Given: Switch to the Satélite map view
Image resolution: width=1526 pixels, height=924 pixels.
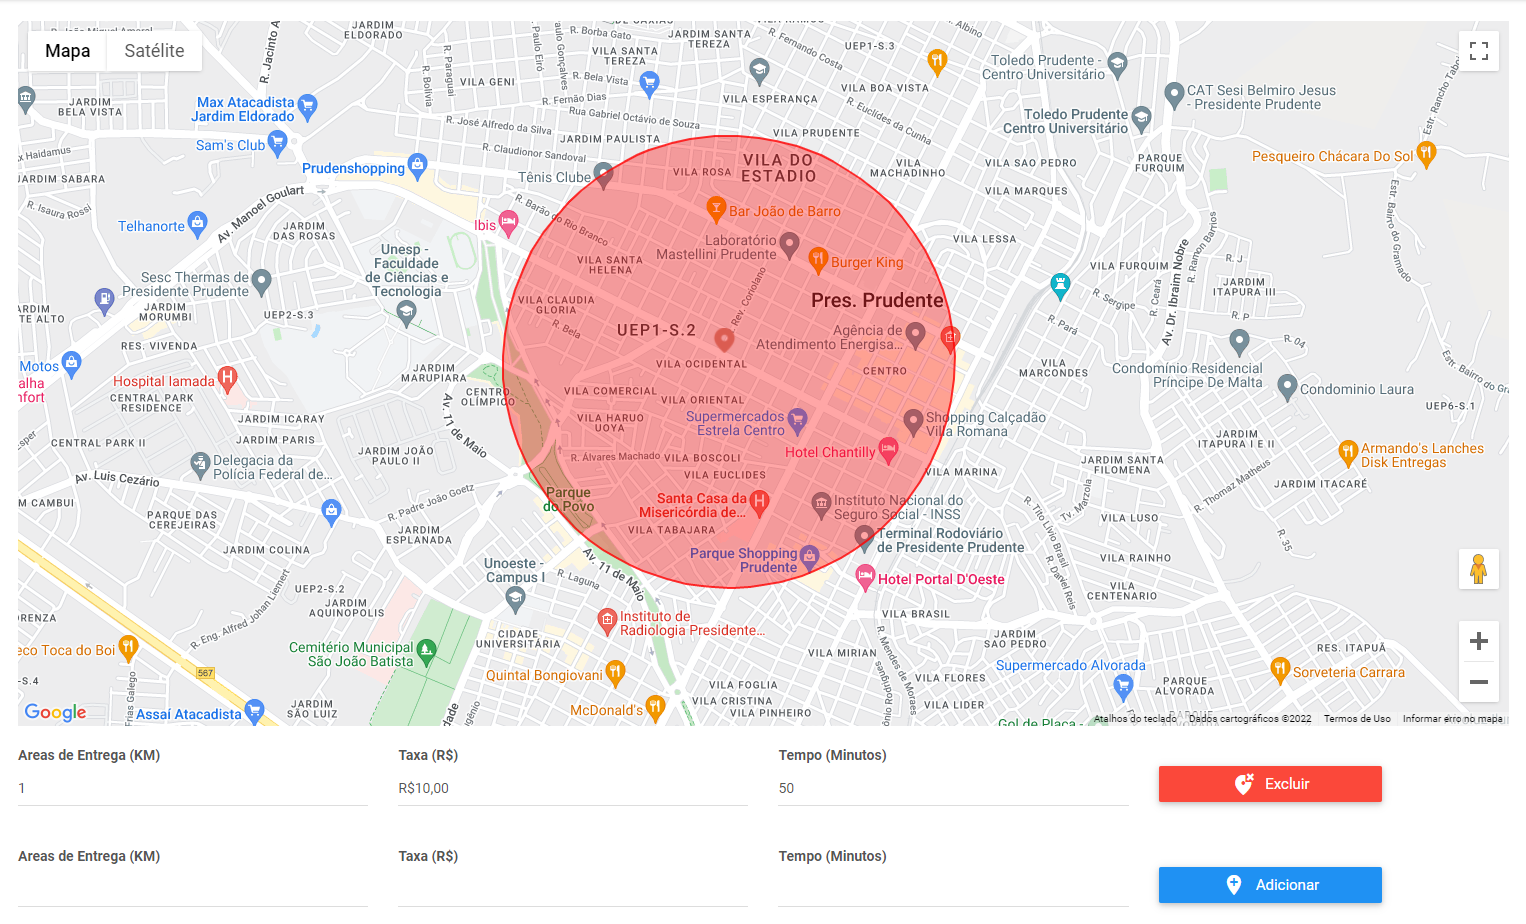Looking at the screenshot, I should pos(154,51).
